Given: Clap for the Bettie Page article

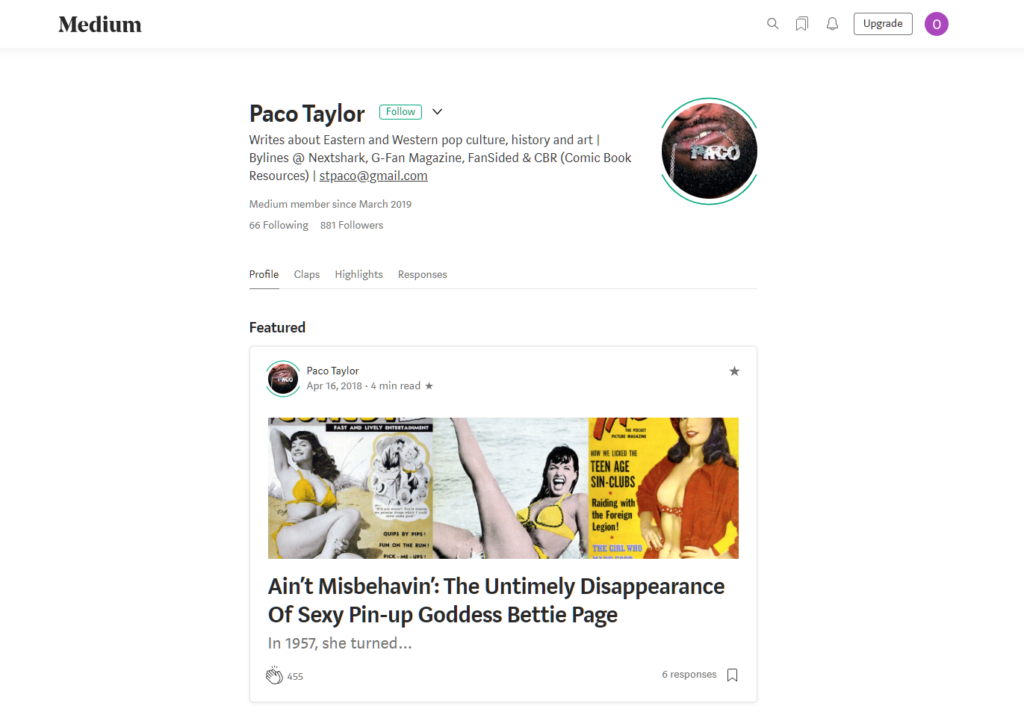Looking at the screenshot, I should 274,675.
